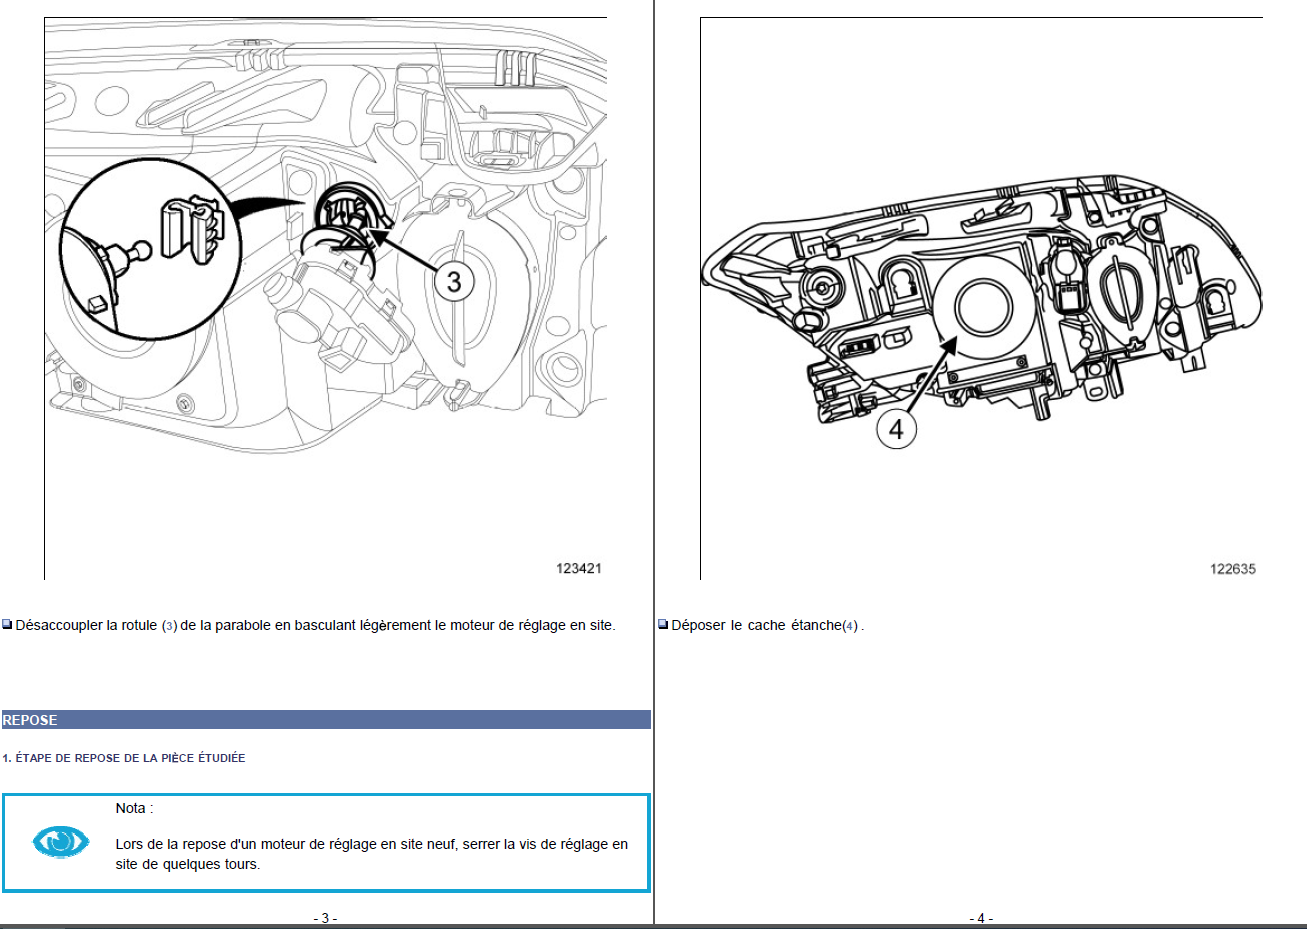
Task: Click the heading "1. ÉTAPE DE REPOSE DE LA PIÈCE ÉTUDIÉE"
Action: (124, 758)
